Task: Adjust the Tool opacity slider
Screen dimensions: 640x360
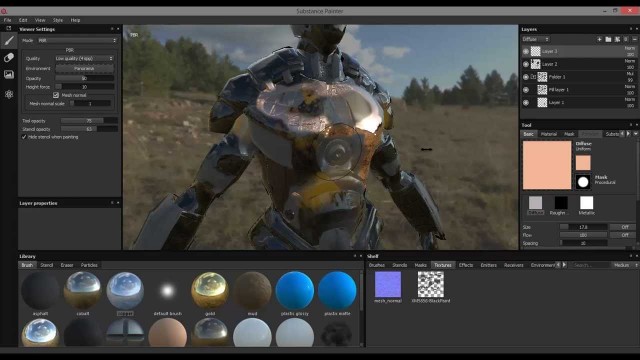Action: point(89,121)
